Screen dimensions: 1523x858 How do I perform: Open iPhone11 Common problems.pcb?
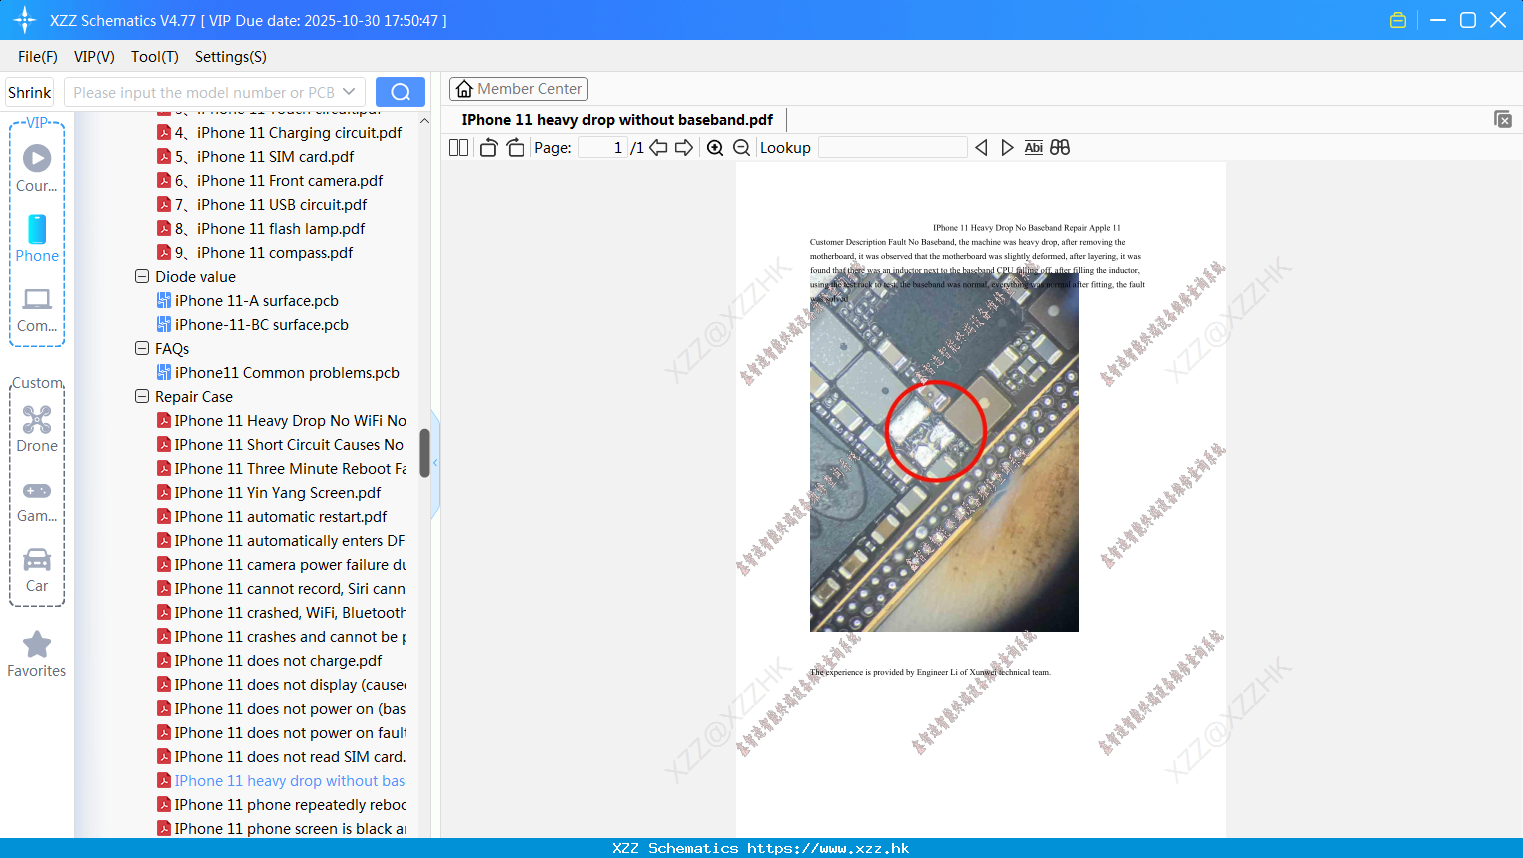pos(279,372)
